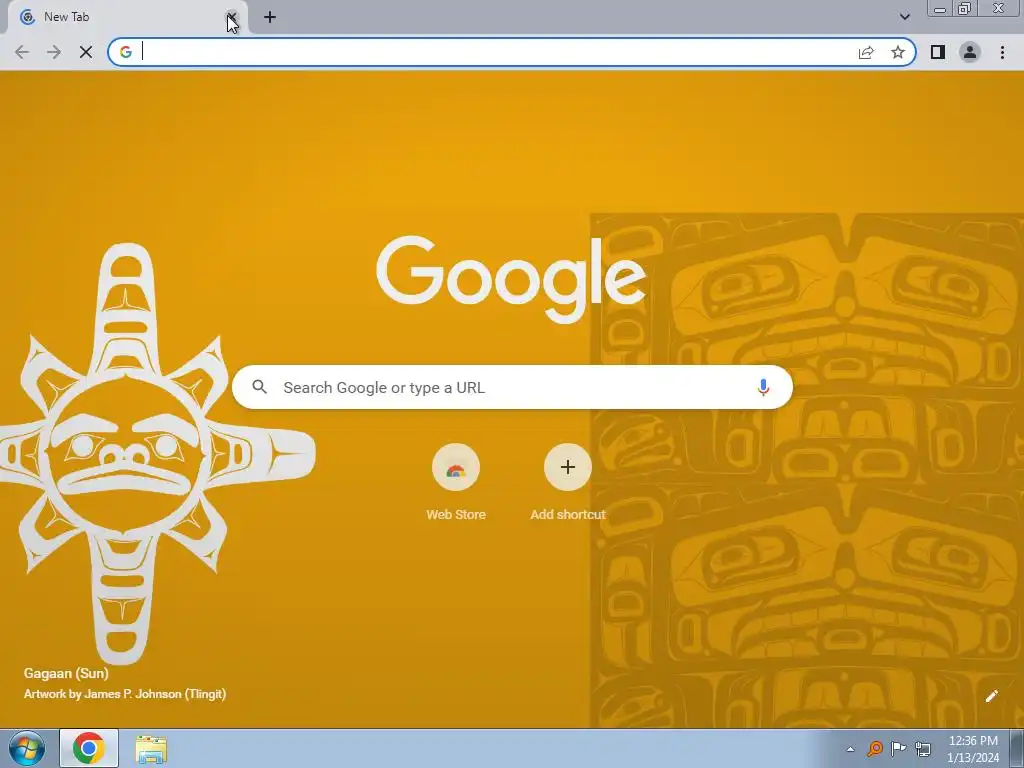Close the New Tab tab
The height and width of the screenshot is (768, 1024).
point(231,17)
